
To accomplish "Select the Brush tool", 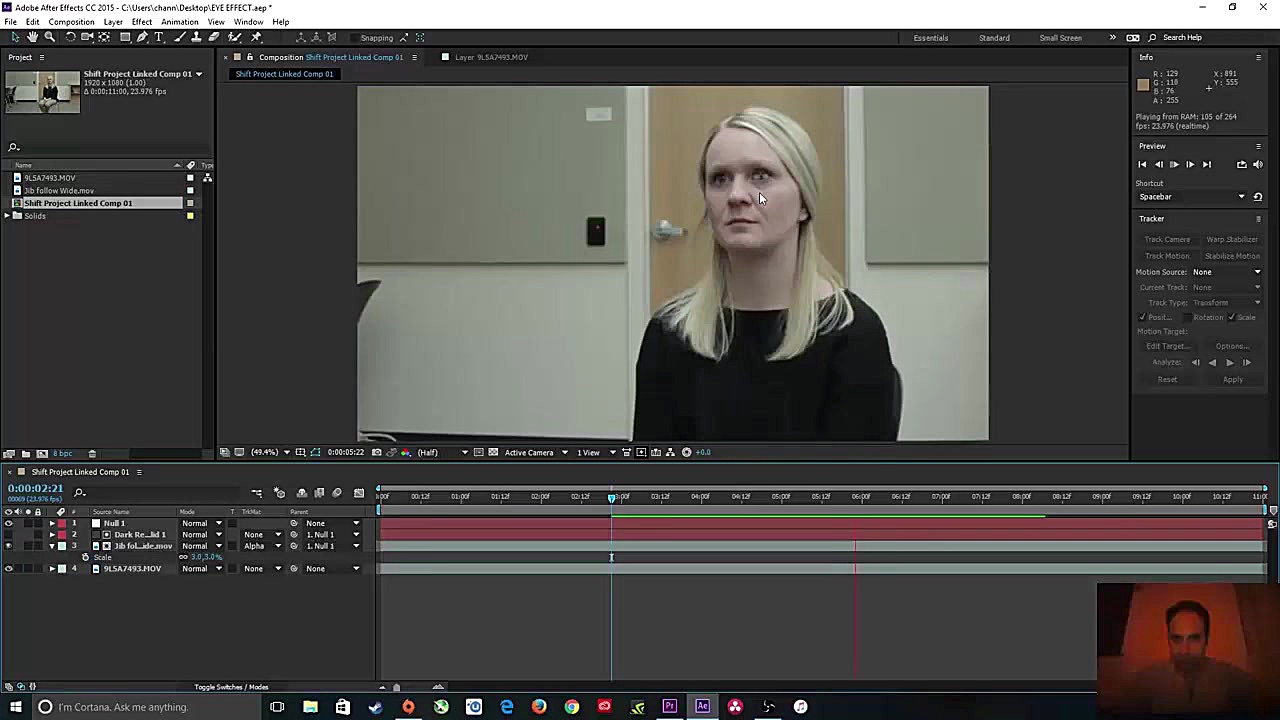I will [x=179, y=37].
